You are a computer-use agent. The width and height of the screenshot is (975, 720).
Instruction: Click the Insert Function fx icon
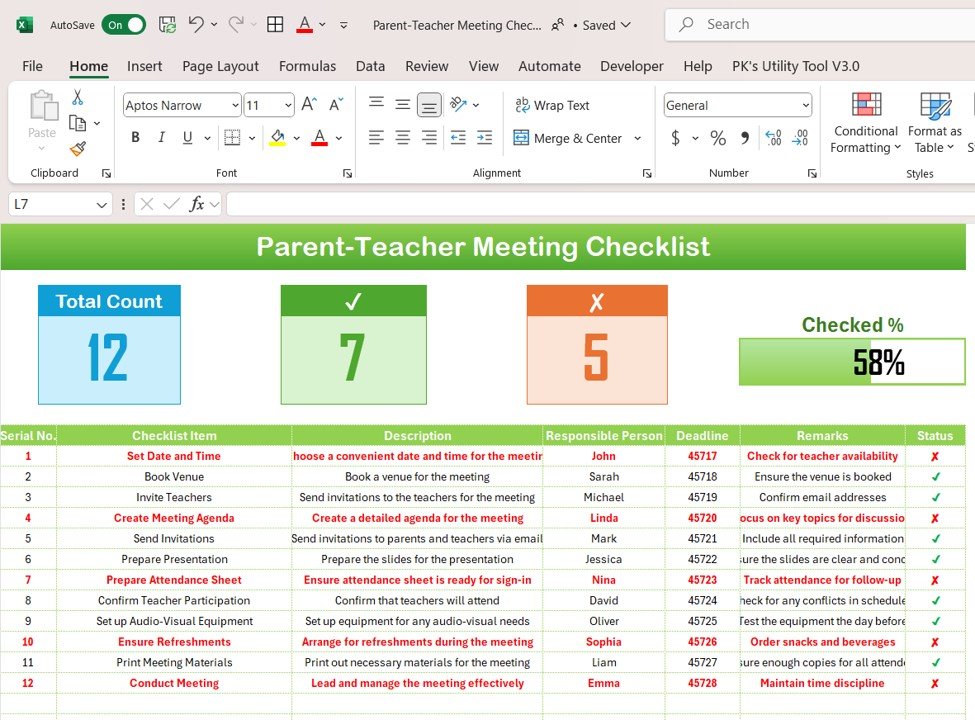[x=196, y=204]
